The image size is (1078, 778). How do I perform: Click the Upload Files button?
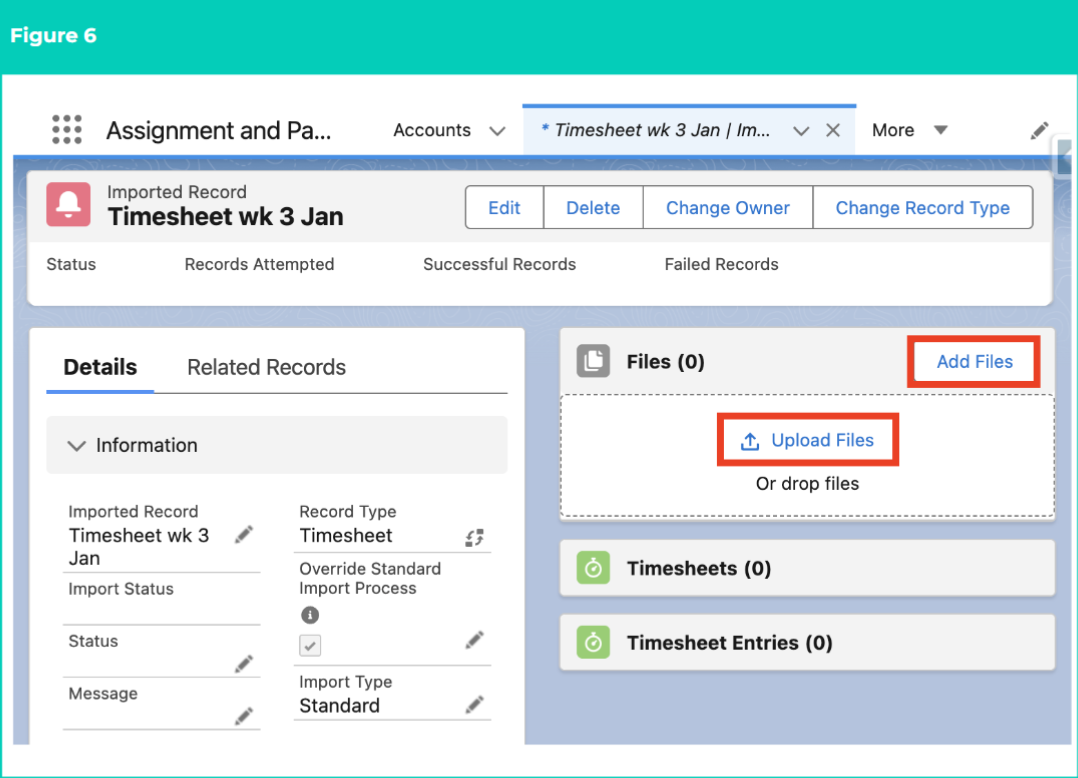click(808, 440)
